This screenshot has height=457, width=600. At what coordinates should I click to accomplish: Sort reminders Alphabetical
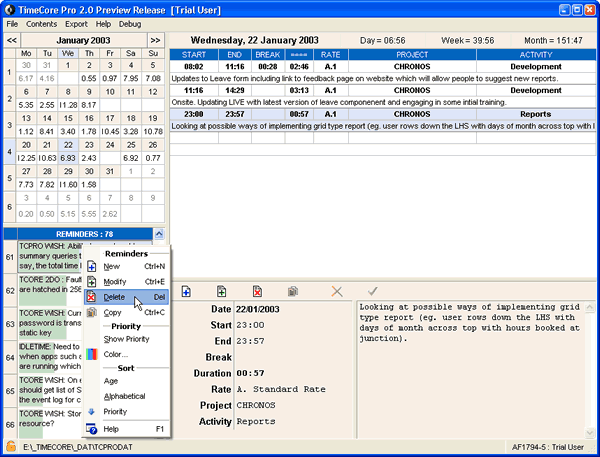pos(126,397)
